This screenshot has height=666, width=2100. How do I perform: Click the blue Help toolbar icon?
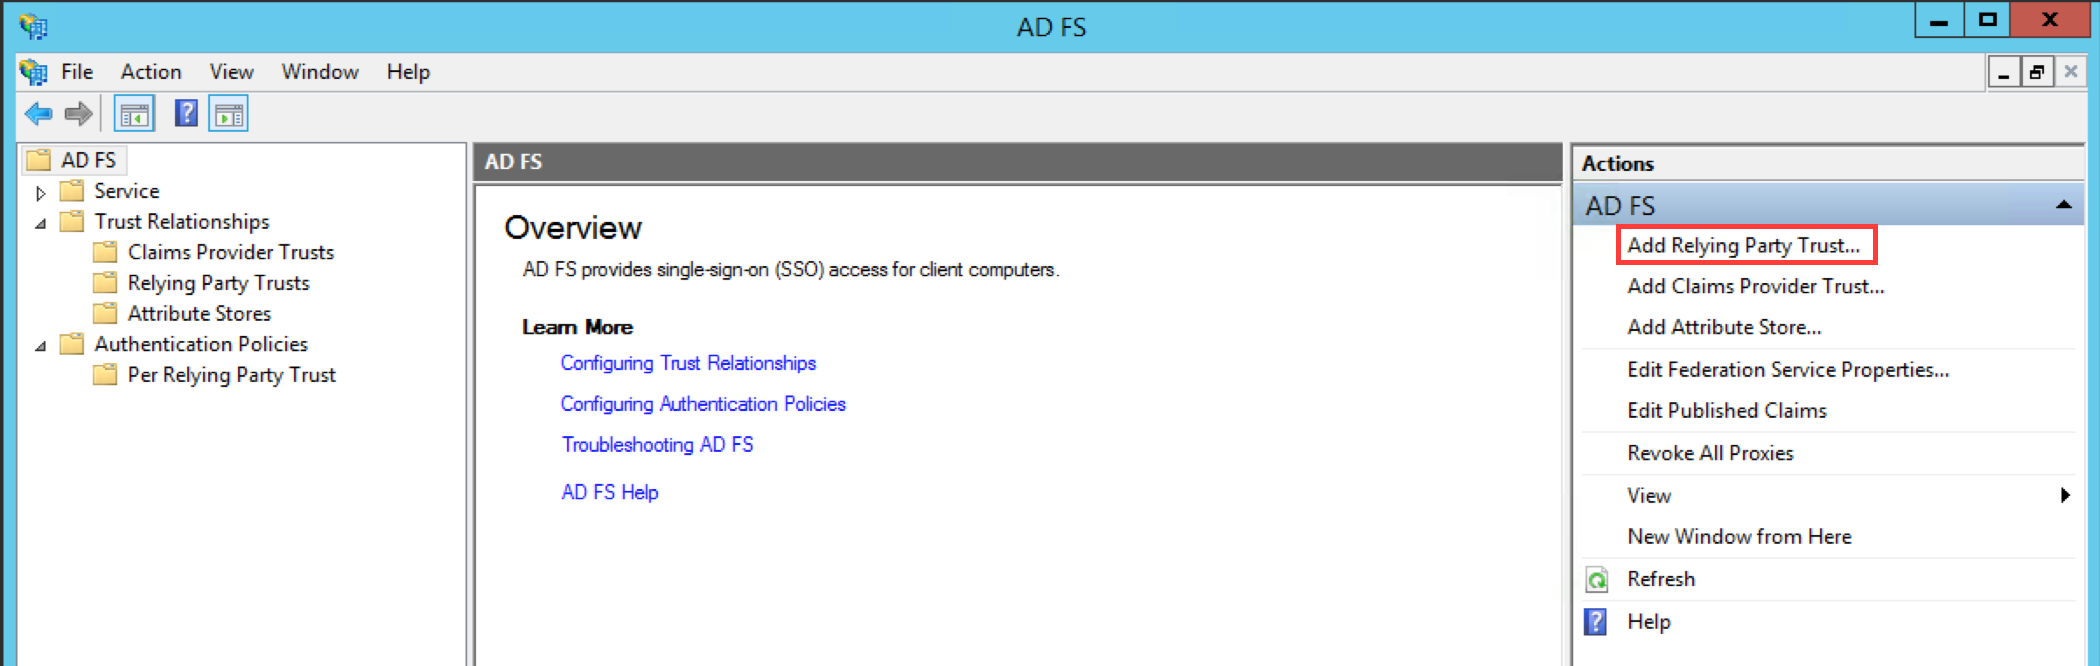[x=186, y=114]
